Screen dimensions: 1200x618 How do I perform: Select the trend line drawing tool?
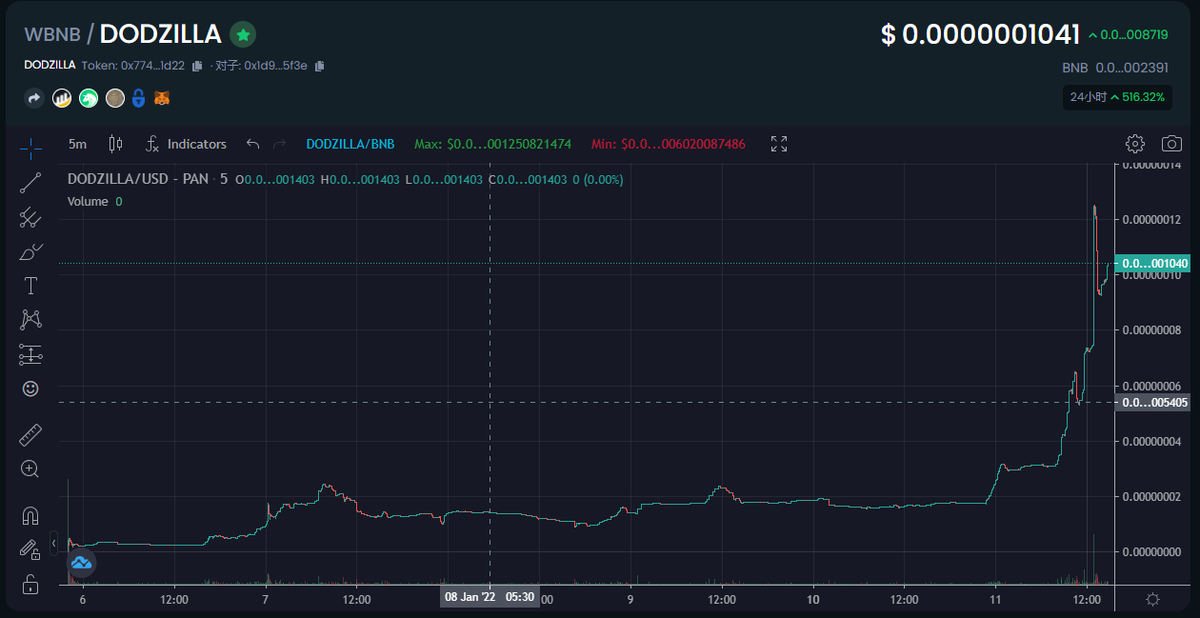point(31,182)
